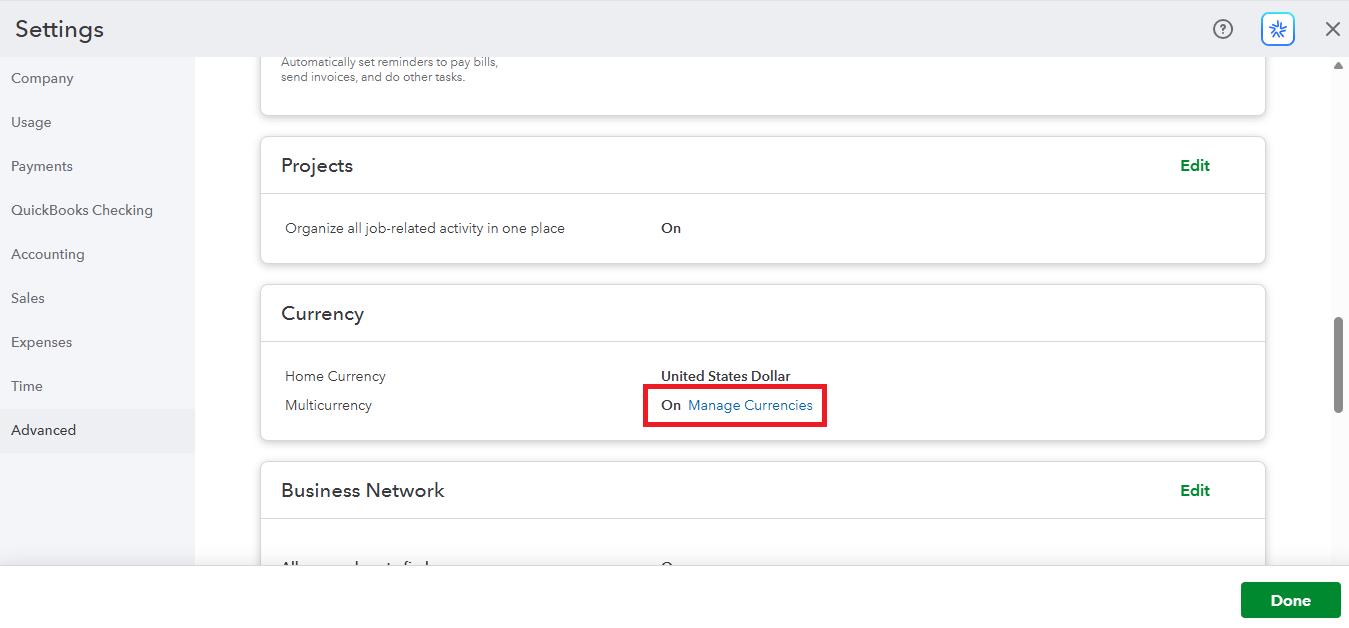Click the Advanced sidebar tab
The width and height of the screenshot is (1349, 628).
[x=44, y=430]
